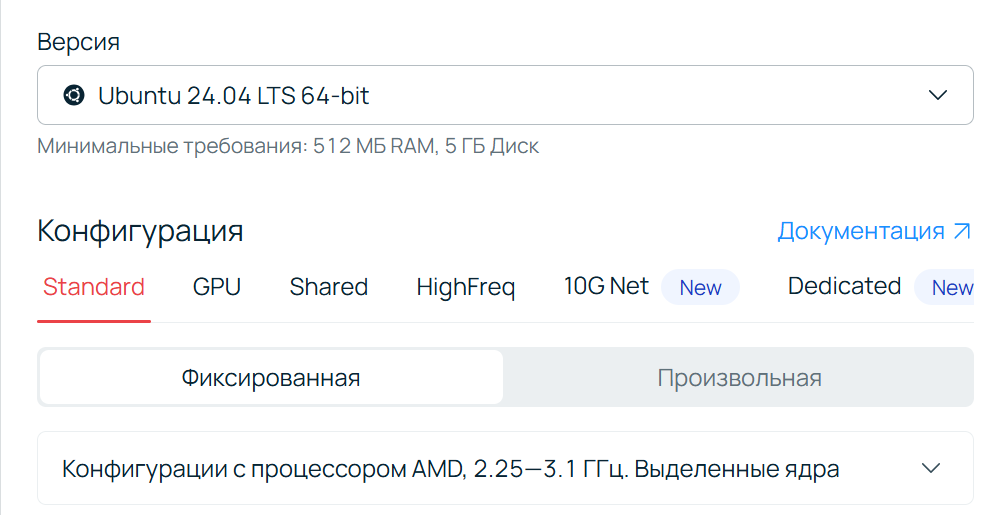This screenshot has height=515, width=987.
Task: Click the New badge beside 10G Net
Action: point(700,288)
